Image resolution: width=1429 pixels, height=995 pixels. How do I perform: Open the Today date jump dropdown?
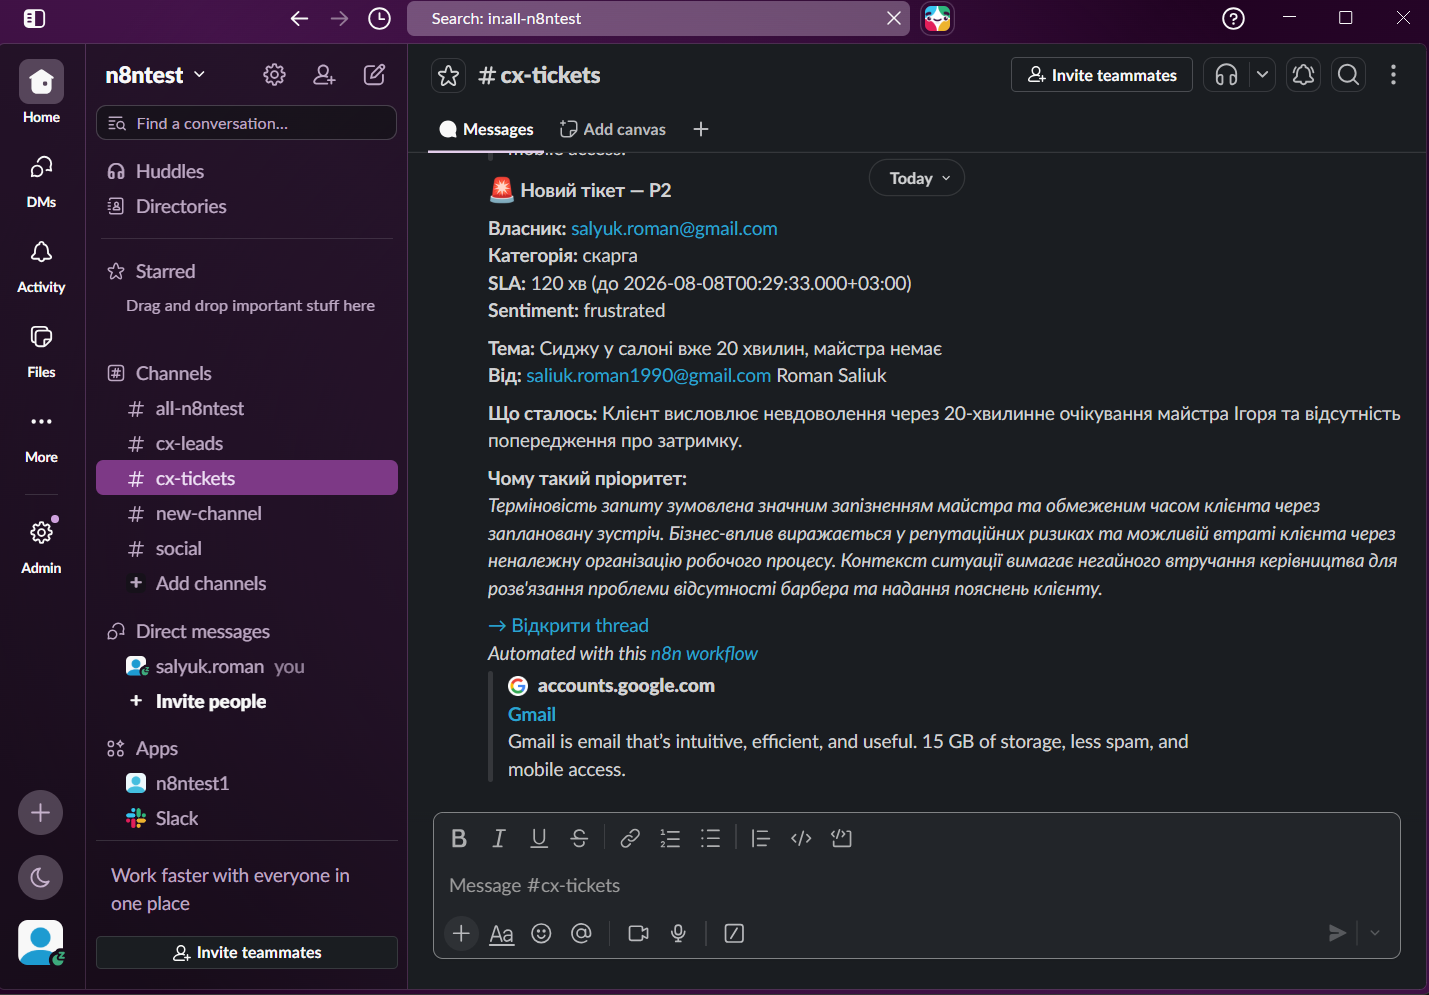click(917, 178)
